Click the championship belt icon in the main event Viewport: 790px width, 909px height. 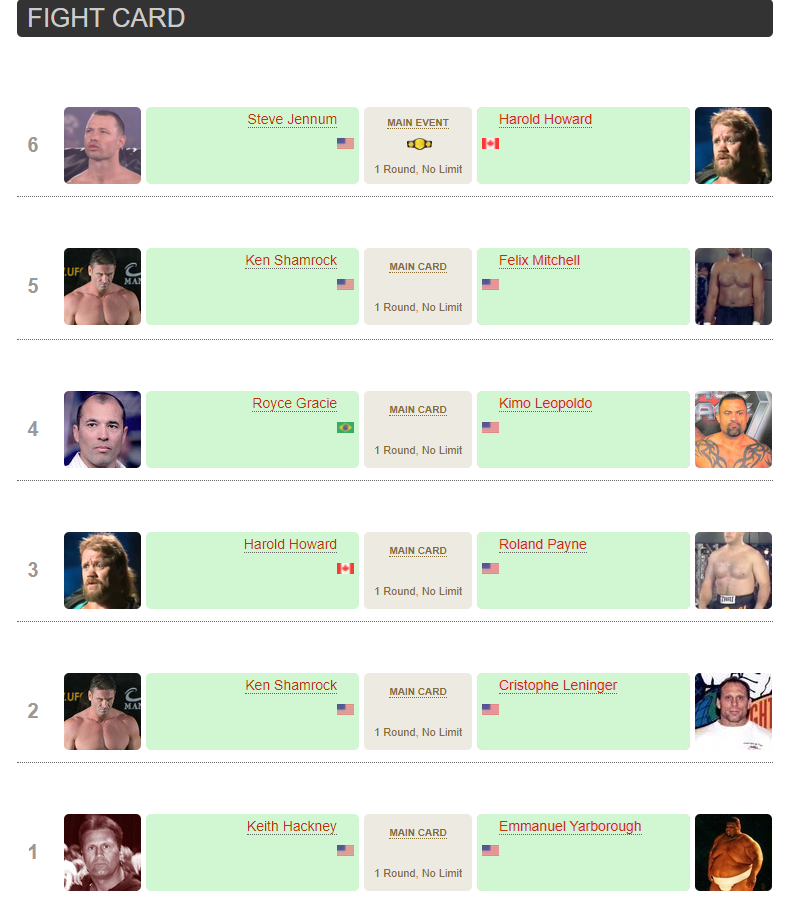418,144
